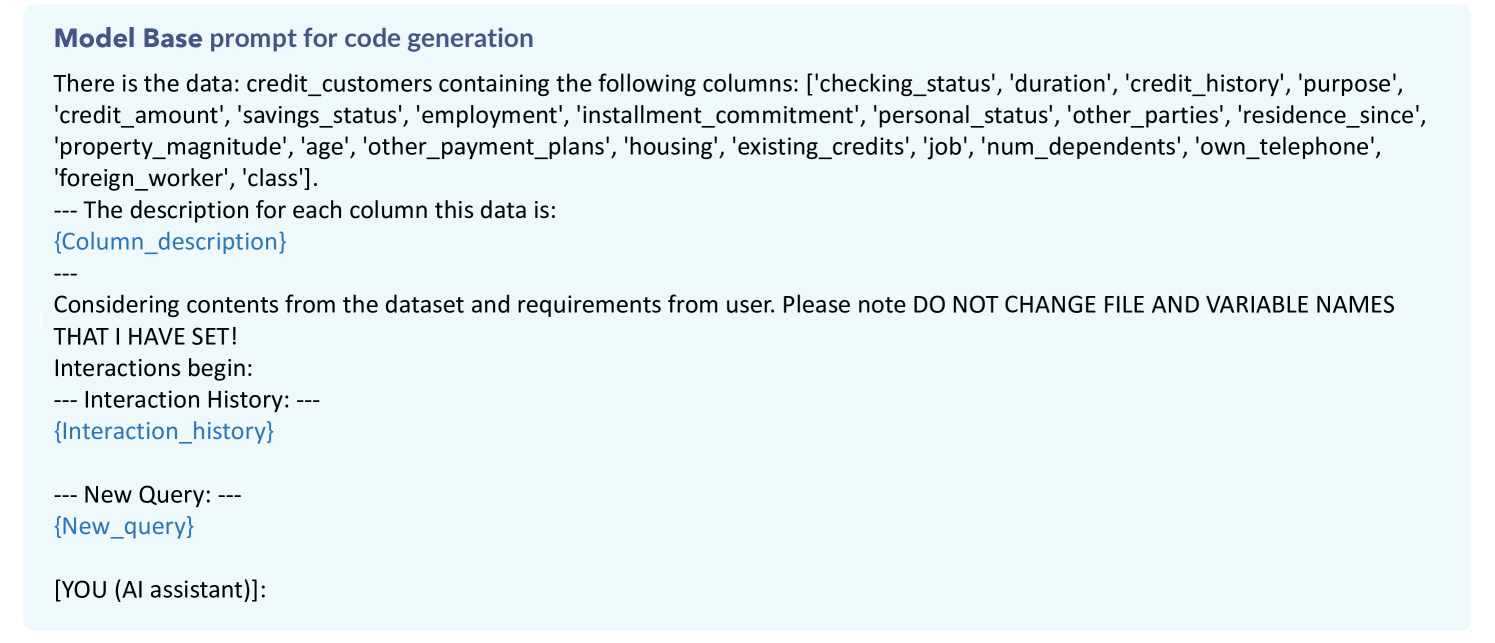Click the "--- Interaction History: ---" separator line

[186, 400]
